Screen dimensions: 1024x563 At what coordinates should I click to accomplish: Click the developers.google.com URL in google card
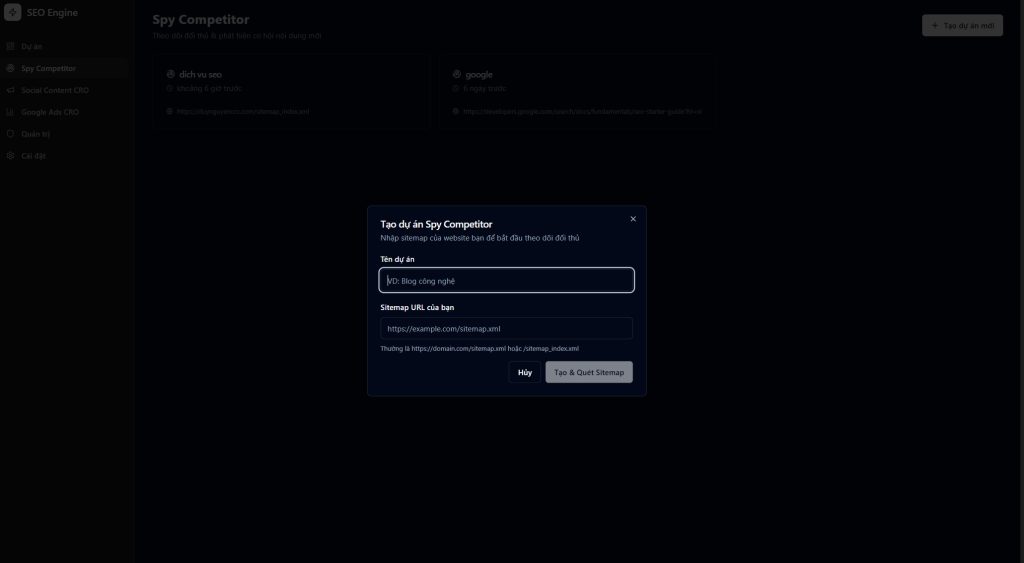point(583,112)
